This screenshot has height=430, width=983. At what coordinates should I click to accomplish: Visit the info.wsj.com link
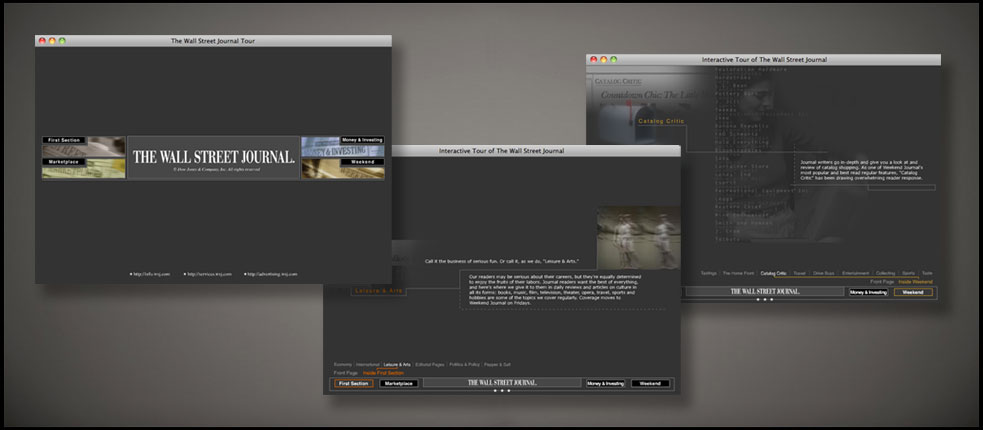[150, 273]
